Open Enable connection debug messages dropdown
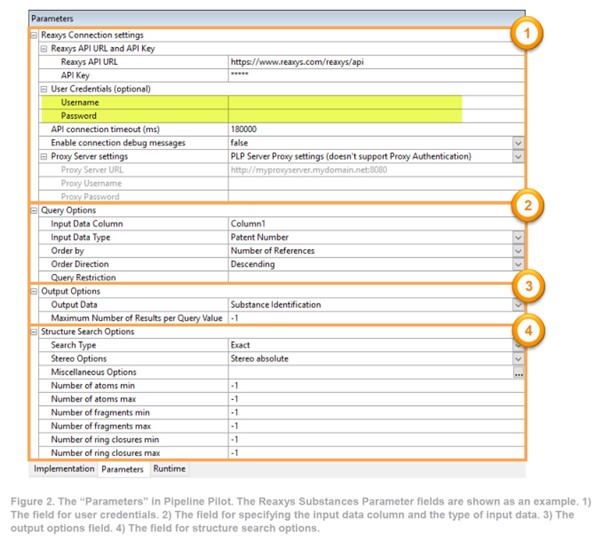 518,143
